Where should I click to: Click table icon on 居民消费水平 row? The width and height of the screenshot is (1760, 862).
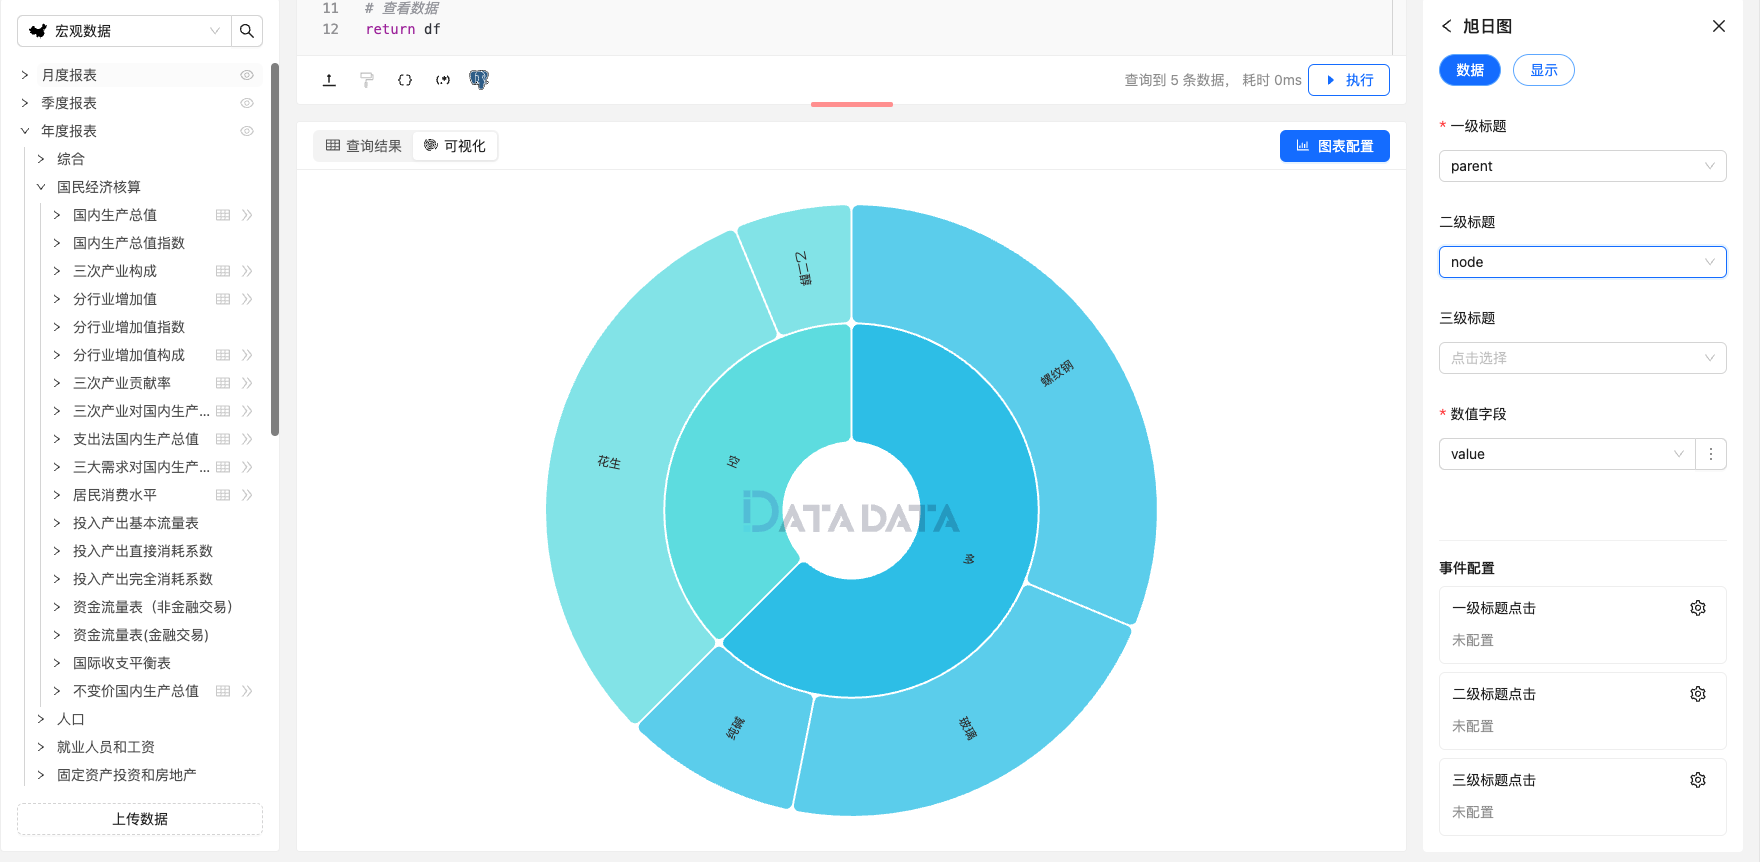pos(223,495)
